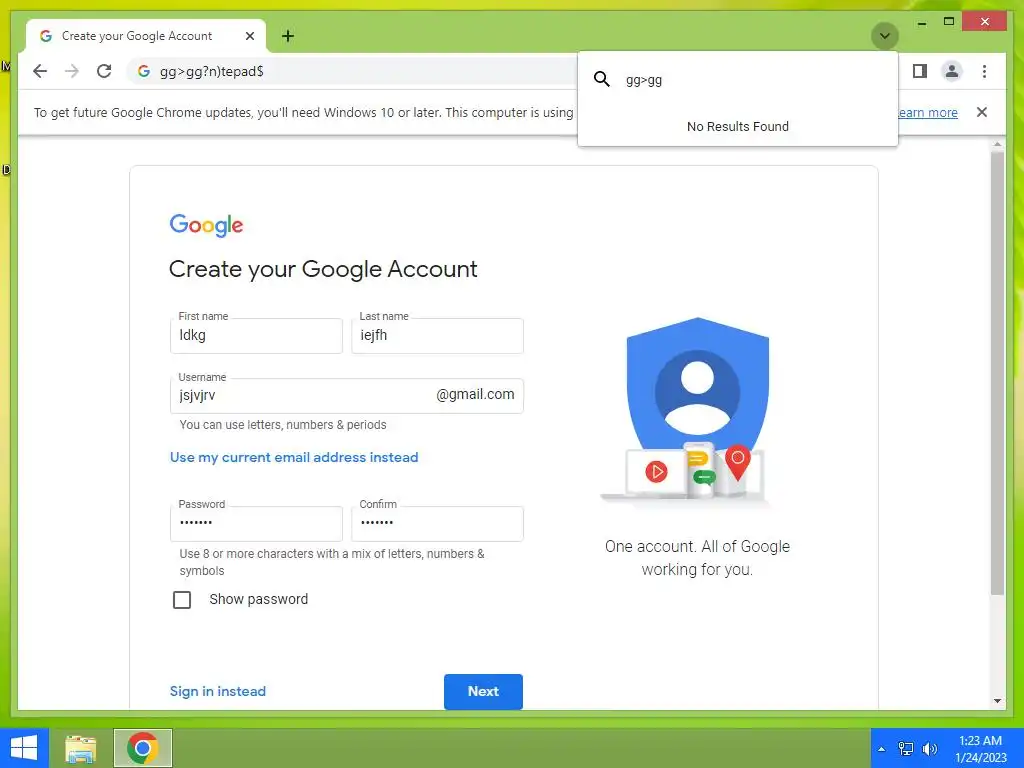Collapse the tab search dropdown button
Viewport: 1024px width, 768px height.
click(885, 36)
